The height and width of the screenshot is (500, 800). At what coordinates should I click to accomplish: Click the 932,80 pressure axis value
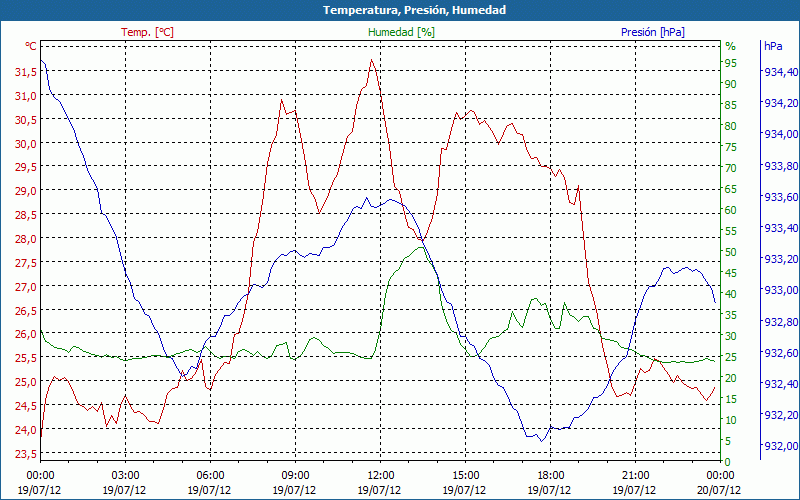point(781,321)
